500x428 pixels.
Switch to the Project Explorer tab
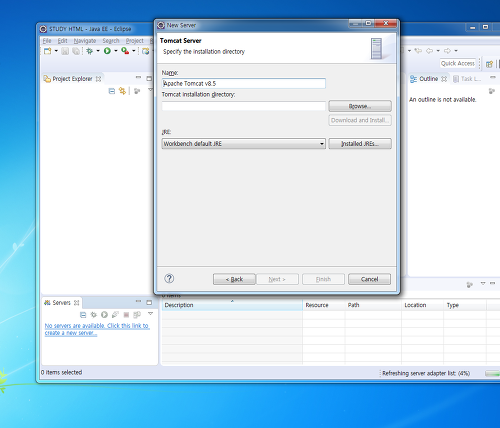pyautogui.click(x=72, y=79)
